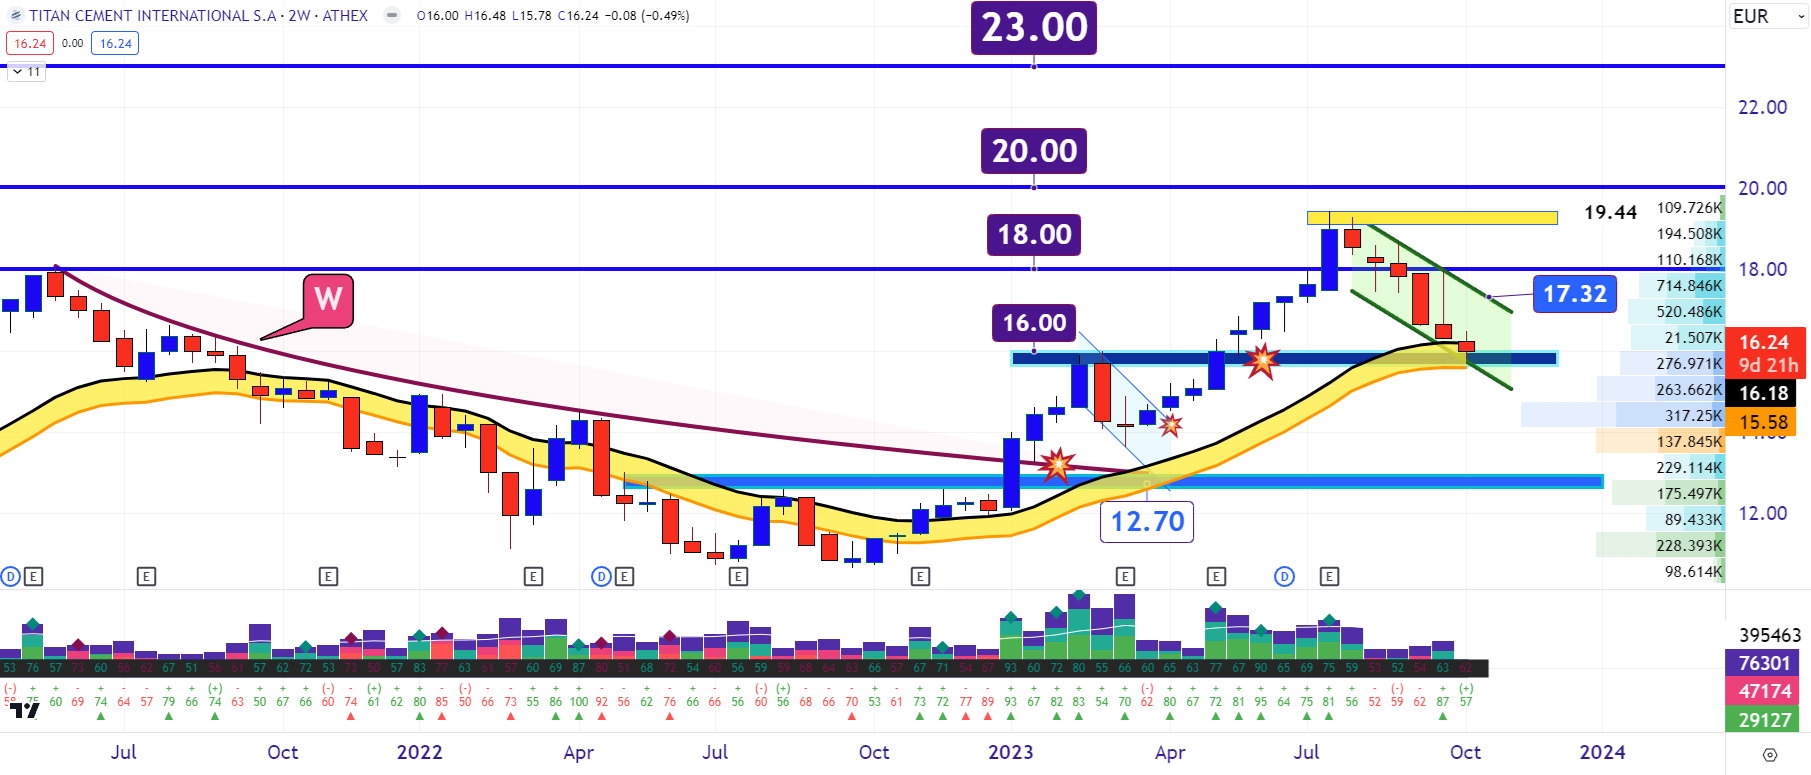Click the 2023 label on the time axis
Screen dimensions: 1811x775
(x=1010, y=752)
